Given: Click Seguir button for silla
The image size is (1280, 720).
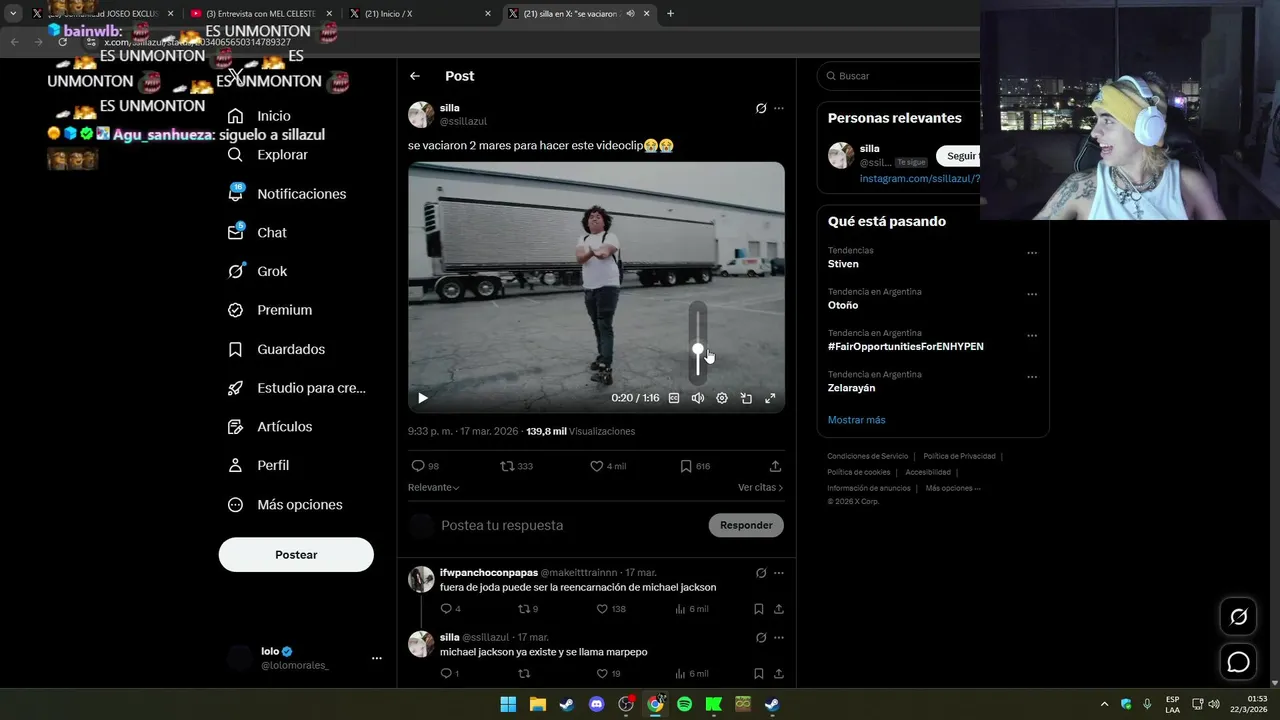Looking at the screenshot, I should pos(958,156).
